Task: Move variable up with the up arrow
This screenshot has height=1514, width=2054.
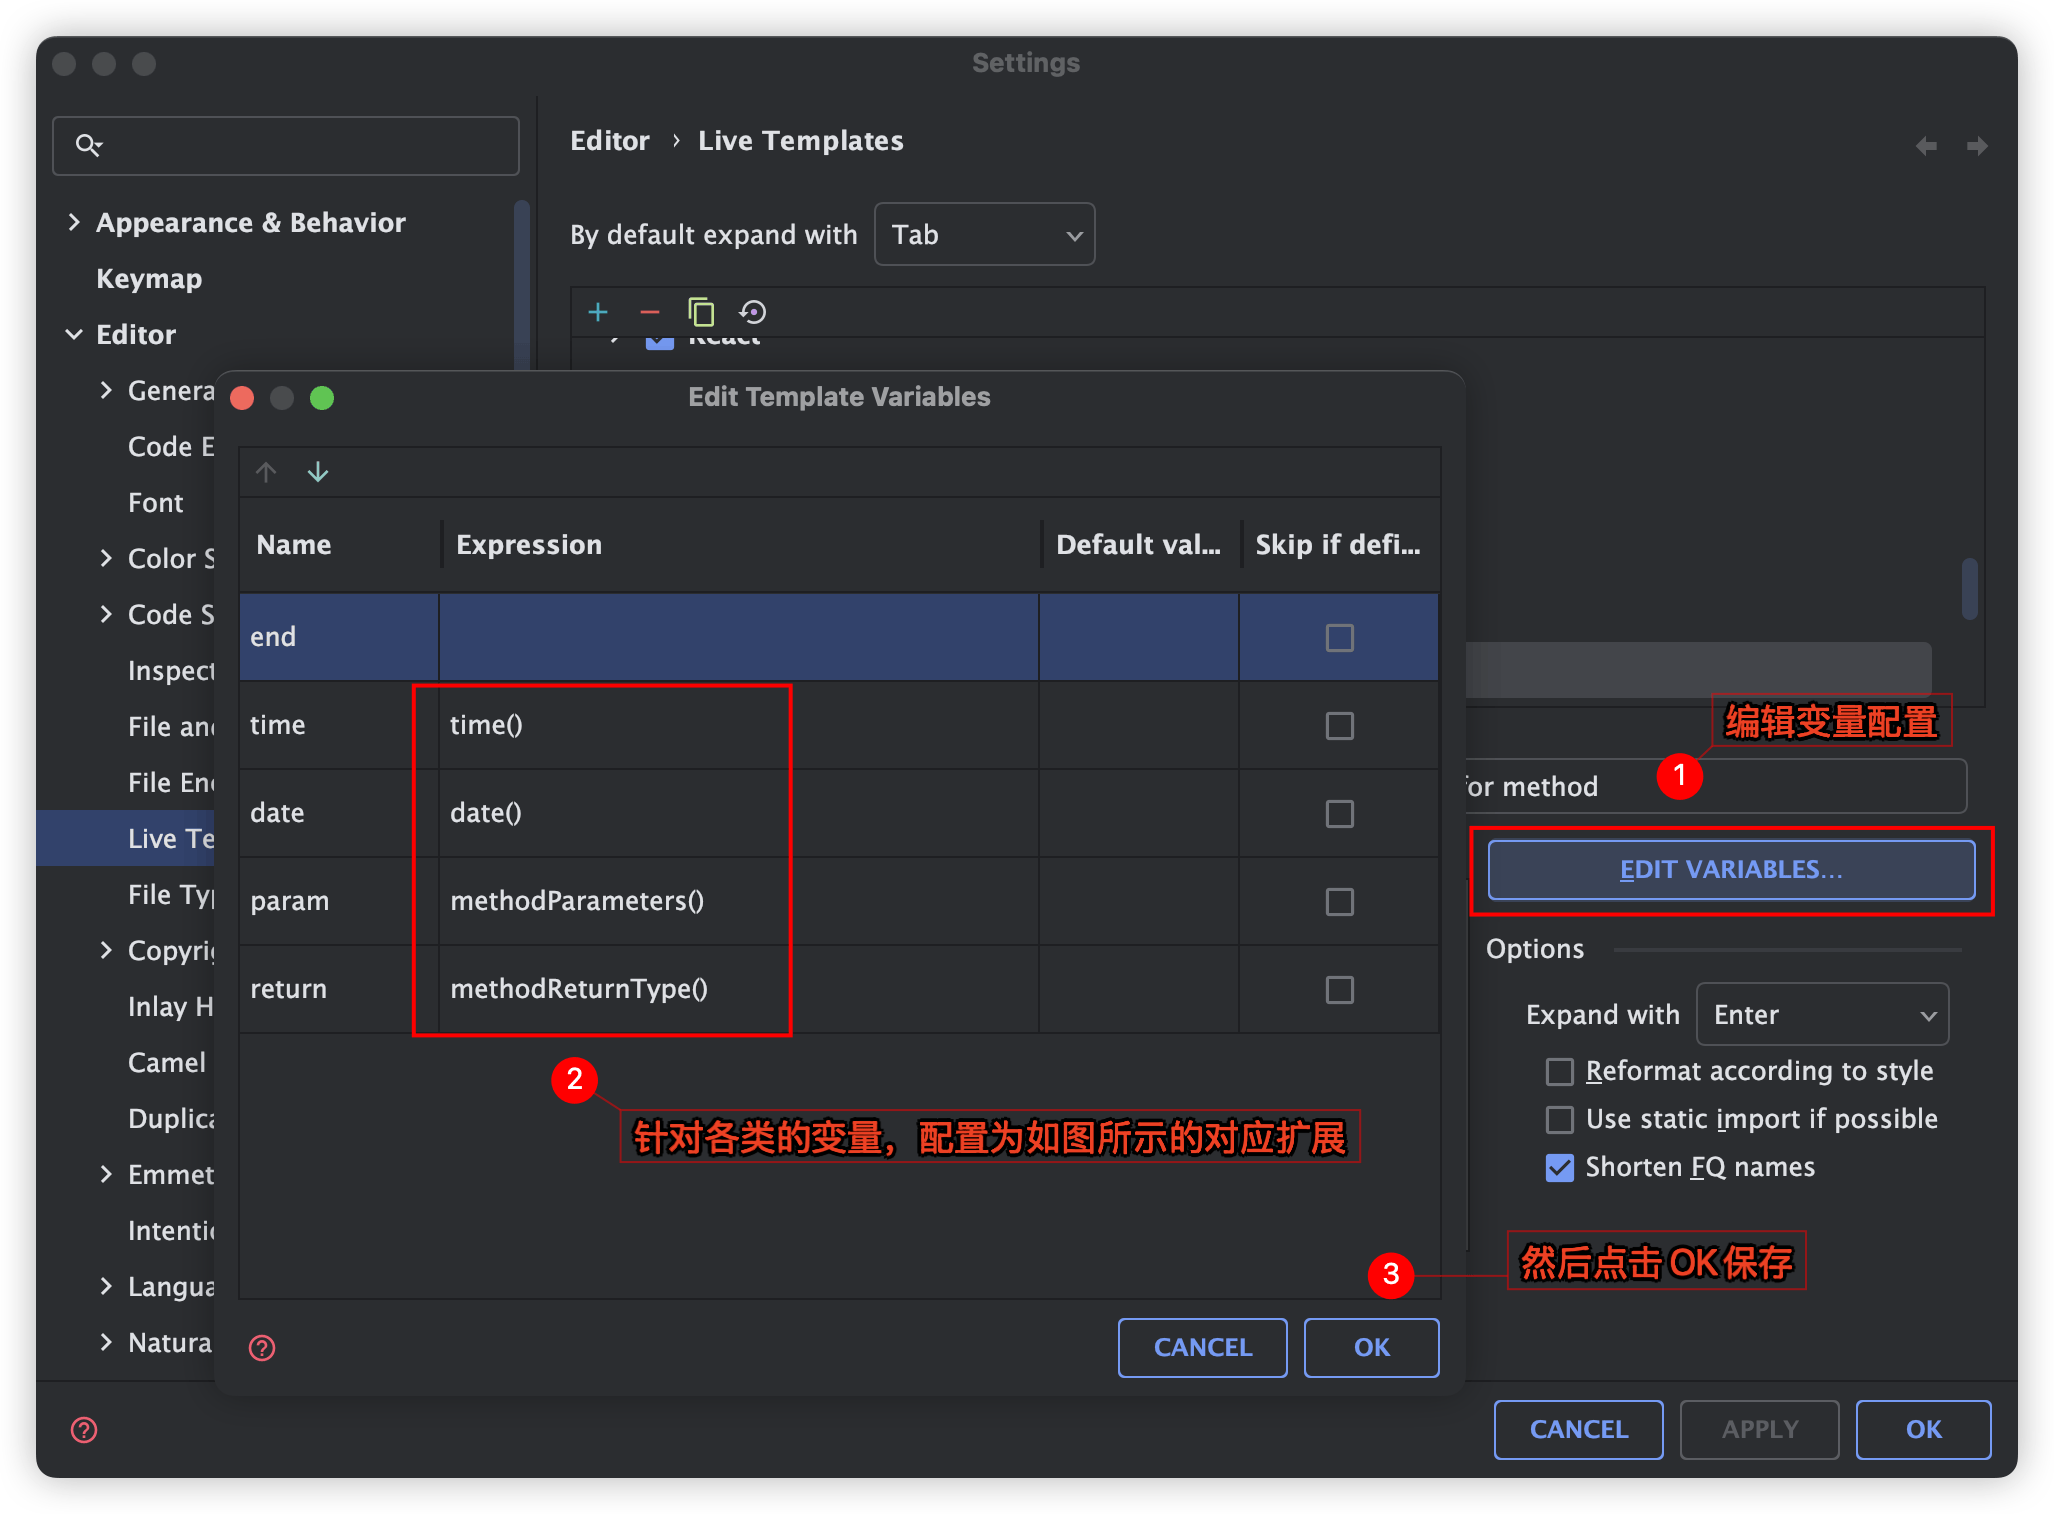Action: (x=266, y=471)
